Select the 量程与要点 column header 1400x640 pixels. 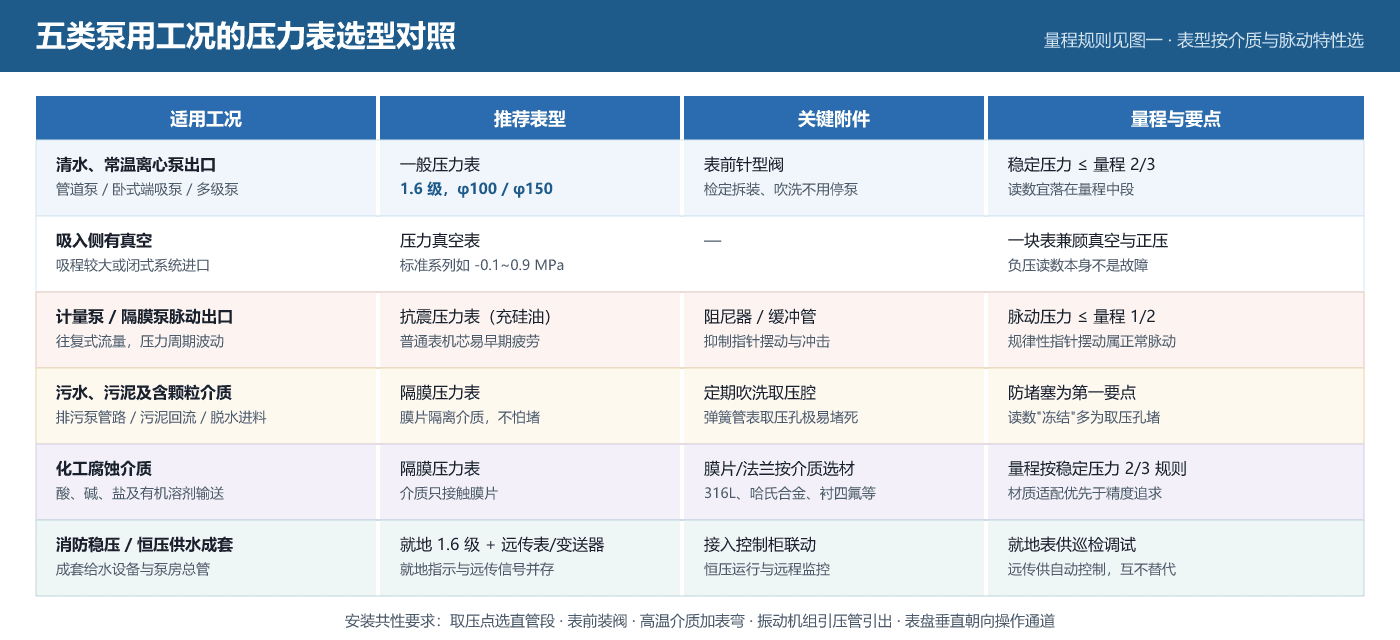point(1176,118)
